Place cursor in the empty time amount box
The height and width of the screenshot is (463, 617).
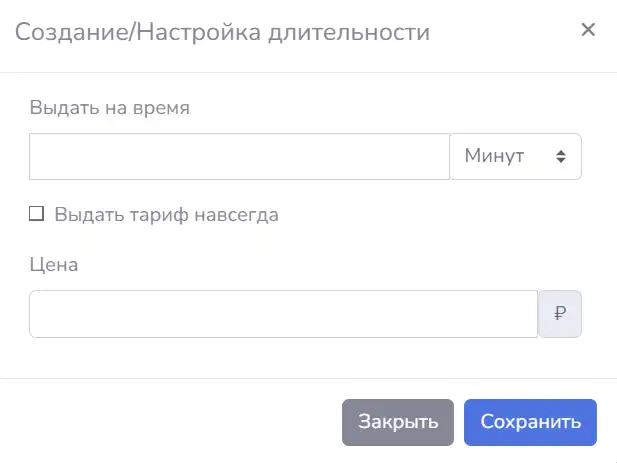tap(239, 157)
